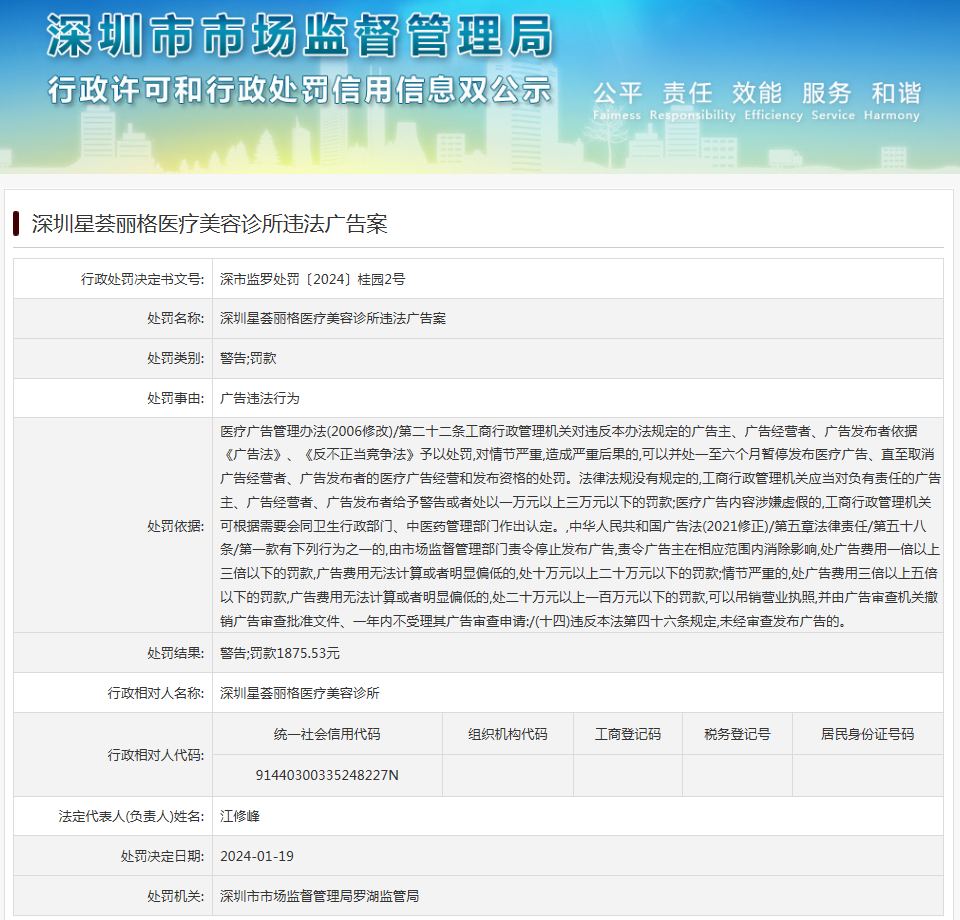The image size is (960, 920).
Task: Click the dark red marker beside the case title
Action: pyautogui.click(x=17, y=223)
